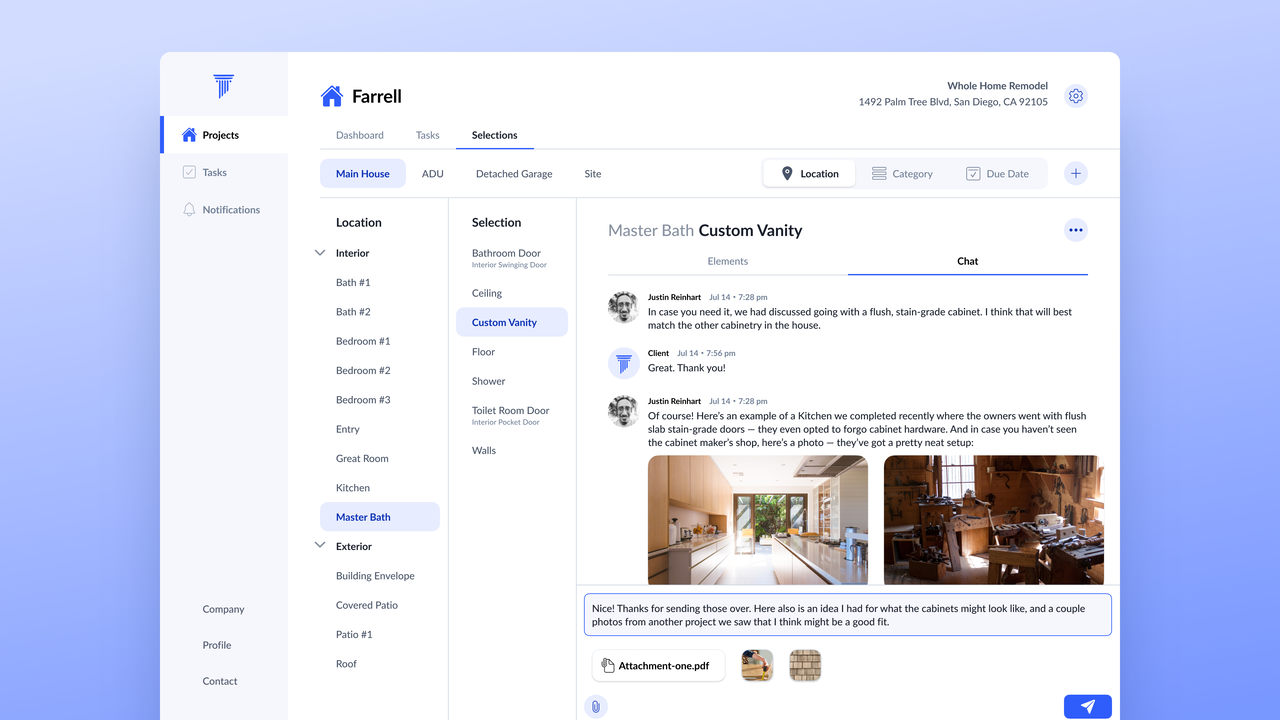
Task: Select the Location grouping option
Action: coord(809,174)
